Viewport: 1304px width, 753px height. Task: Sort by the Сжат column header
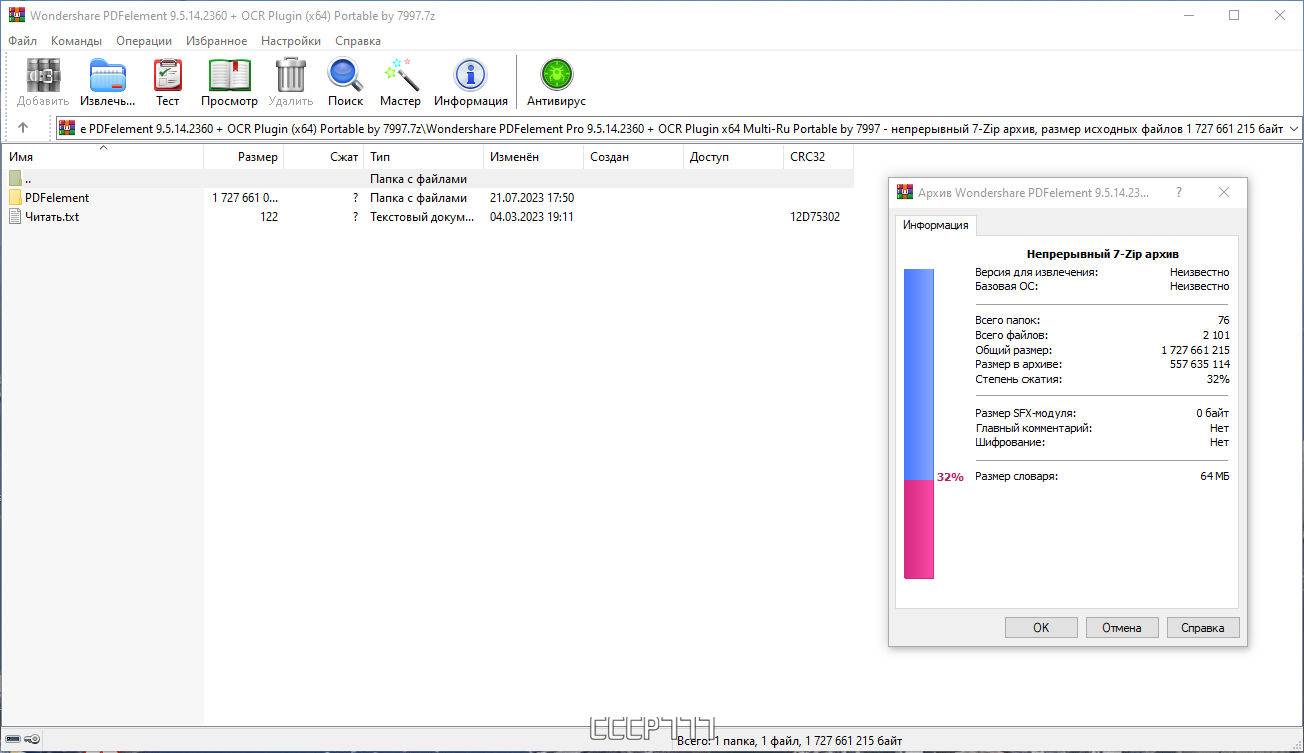(324, 157)
